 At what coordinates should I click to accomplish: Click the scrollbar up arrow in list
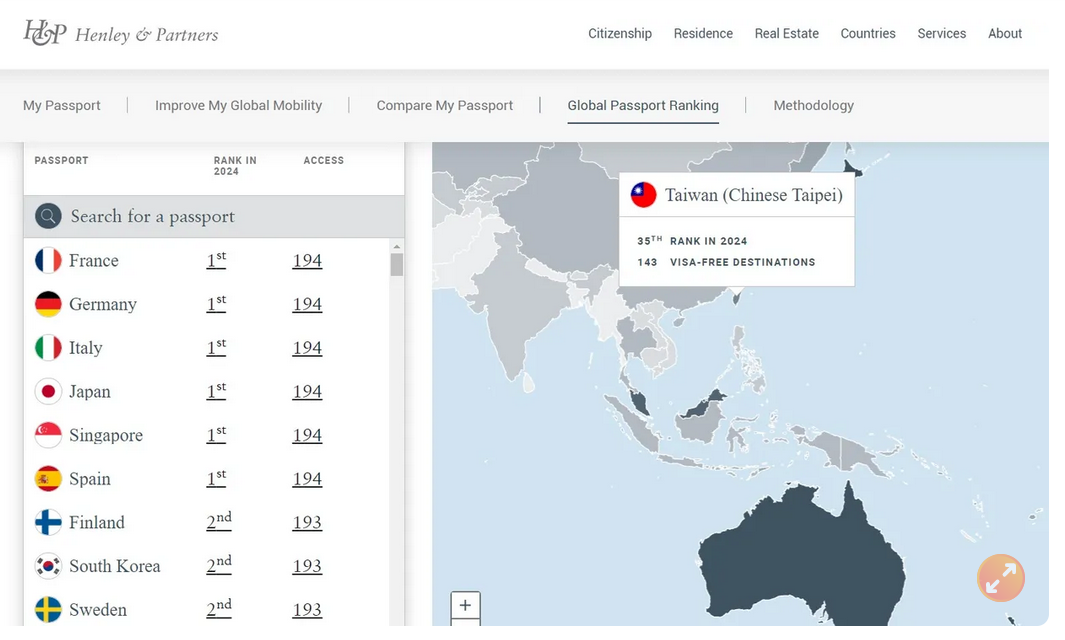397,246
